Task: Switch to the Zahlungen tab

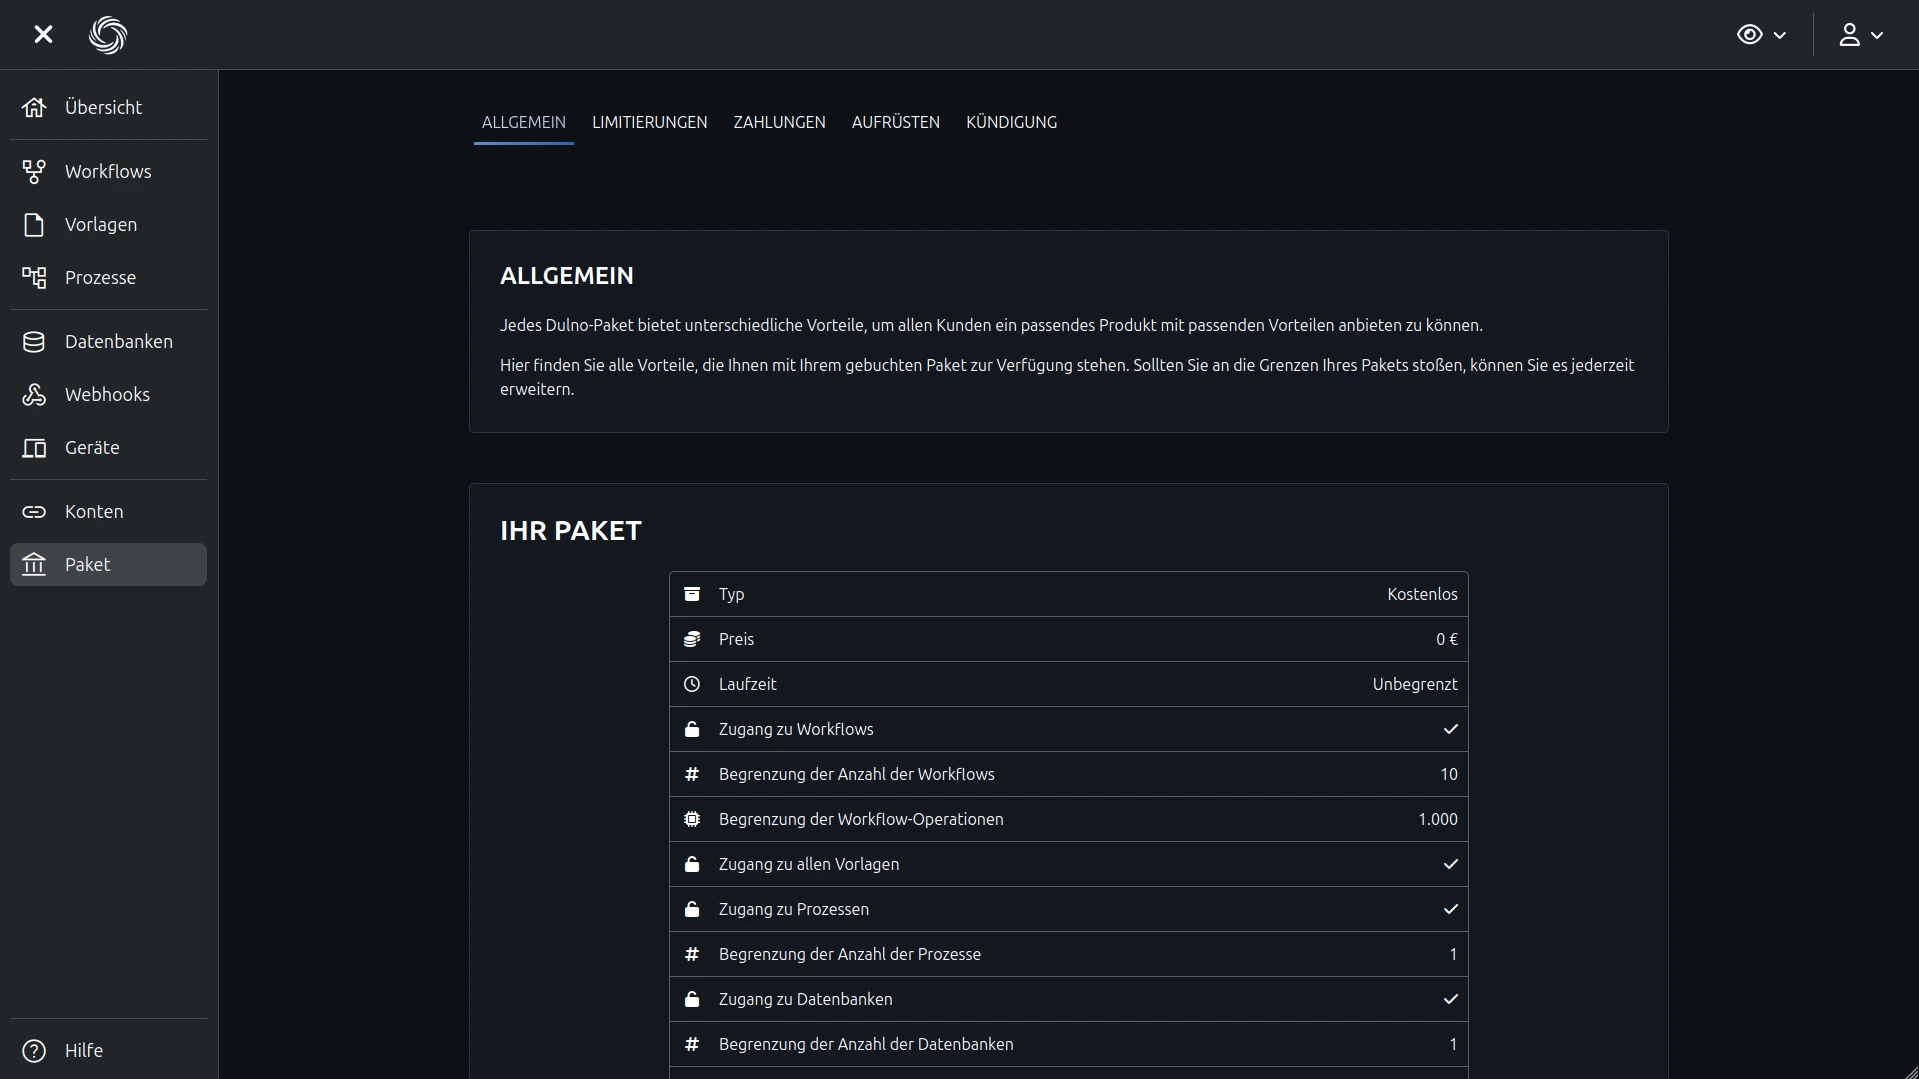Action: point(779,122)
